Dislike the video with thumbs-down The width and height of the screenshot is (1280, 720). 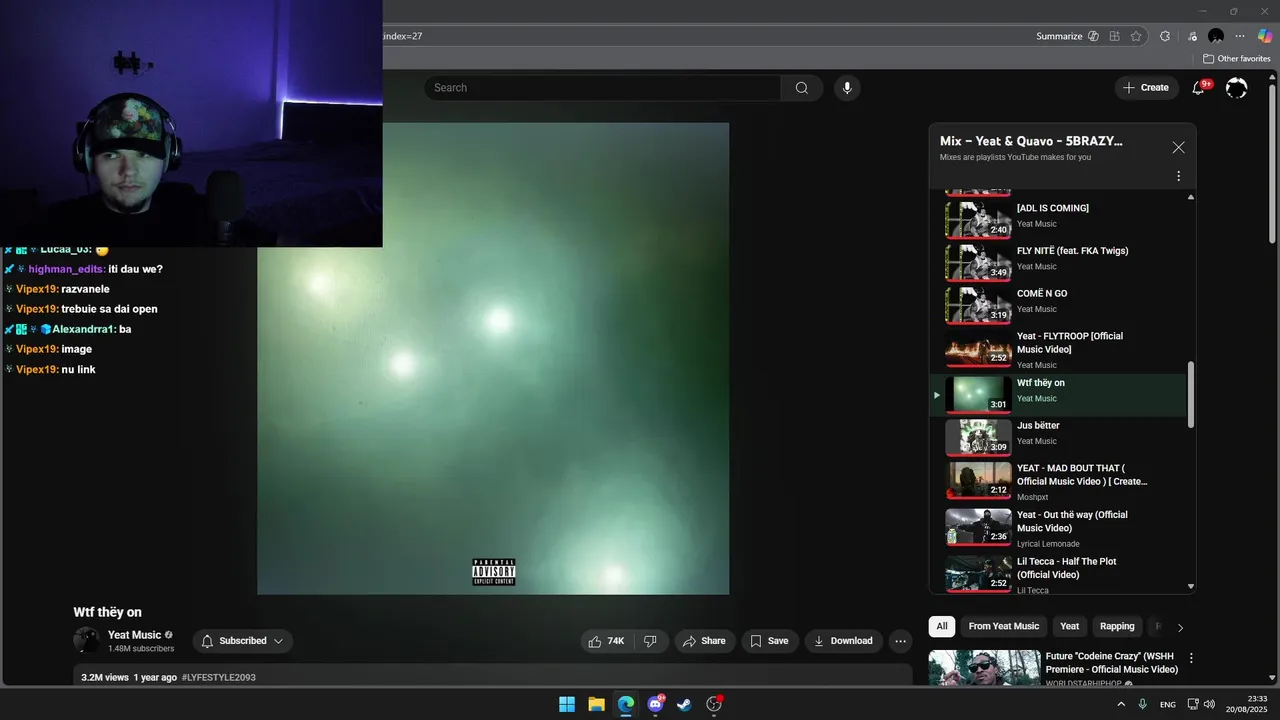(x=650, y=641)
